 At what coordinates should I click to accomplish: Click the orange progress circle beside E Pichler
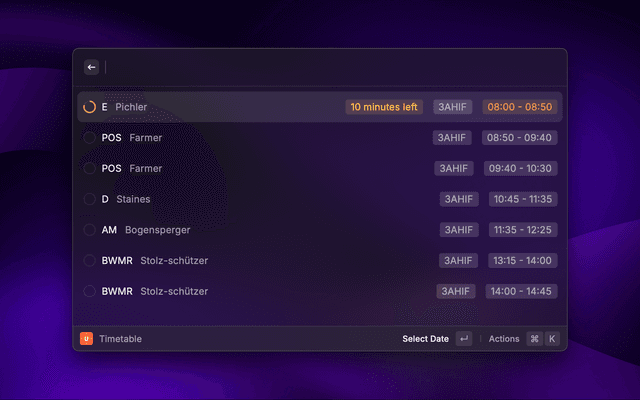[89, 107]
